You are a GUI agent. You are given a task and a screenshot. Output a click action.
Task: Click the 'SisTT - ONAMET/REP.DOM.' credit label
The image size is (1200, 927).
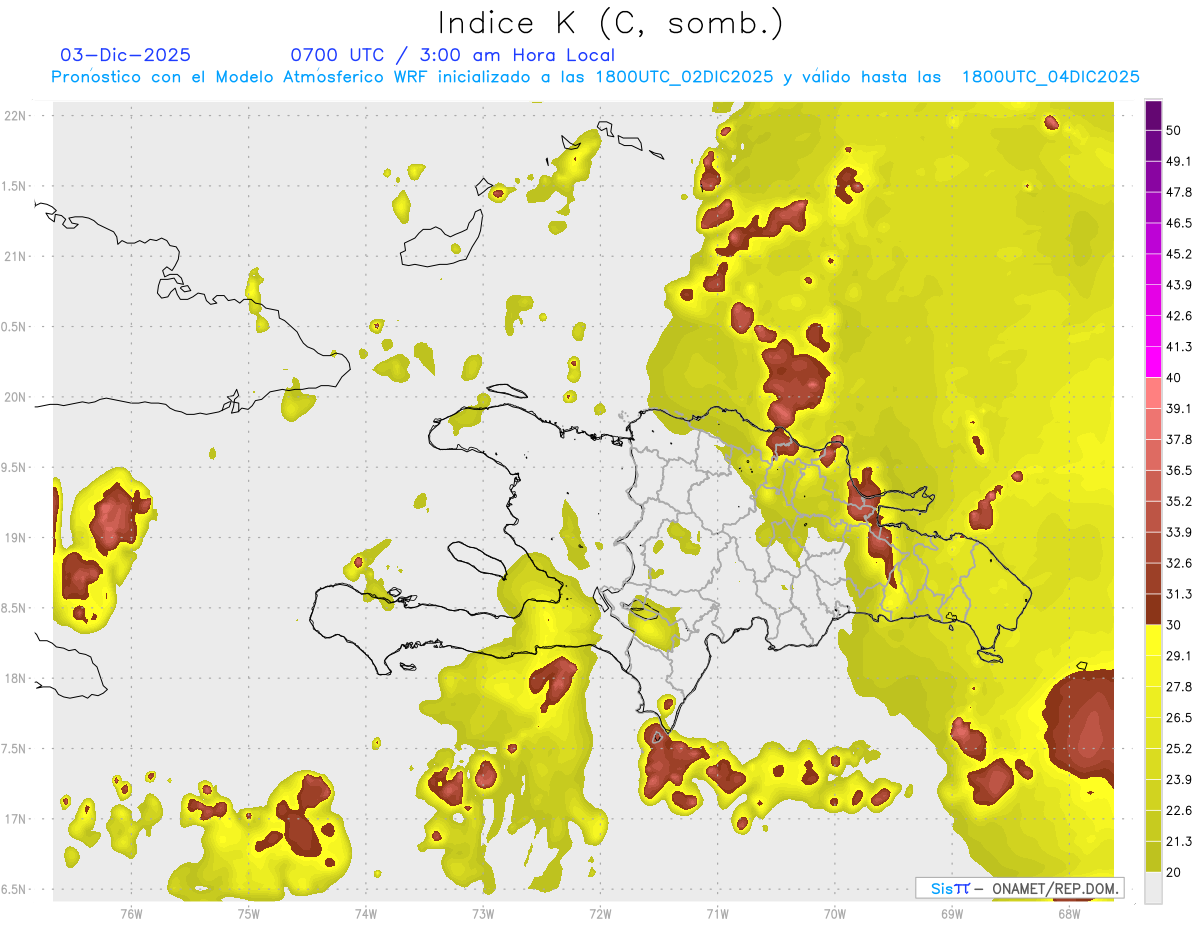pos(1019,888)
